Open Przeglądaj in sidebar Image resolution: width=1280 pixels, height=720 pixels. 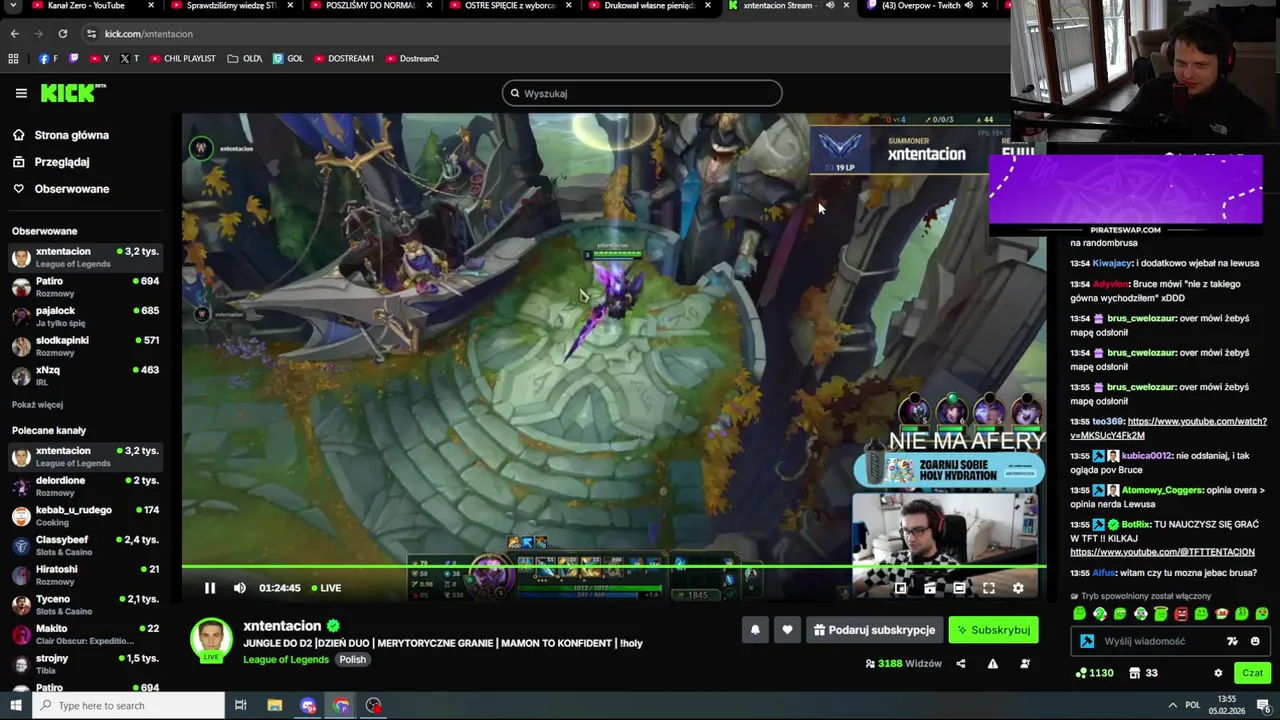click(62, 162)
